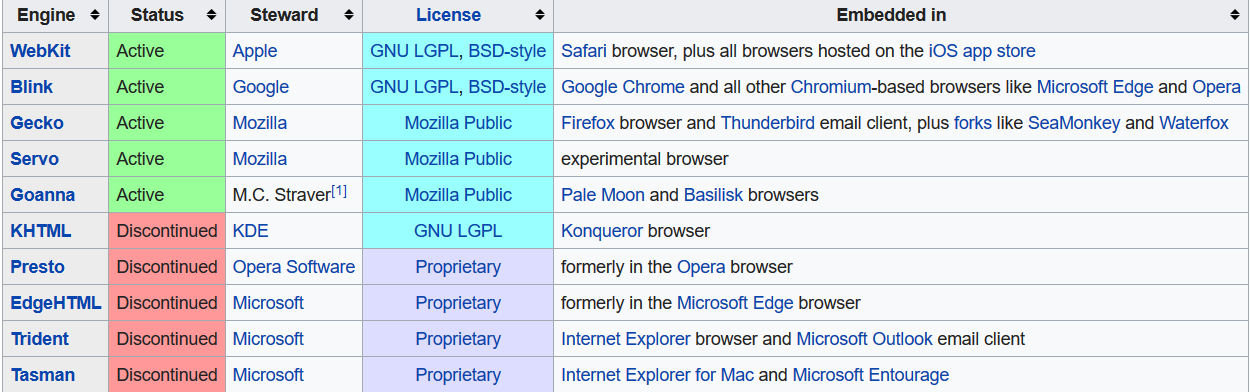Open Internet Explorer link in Trident row

pos(626,339)
